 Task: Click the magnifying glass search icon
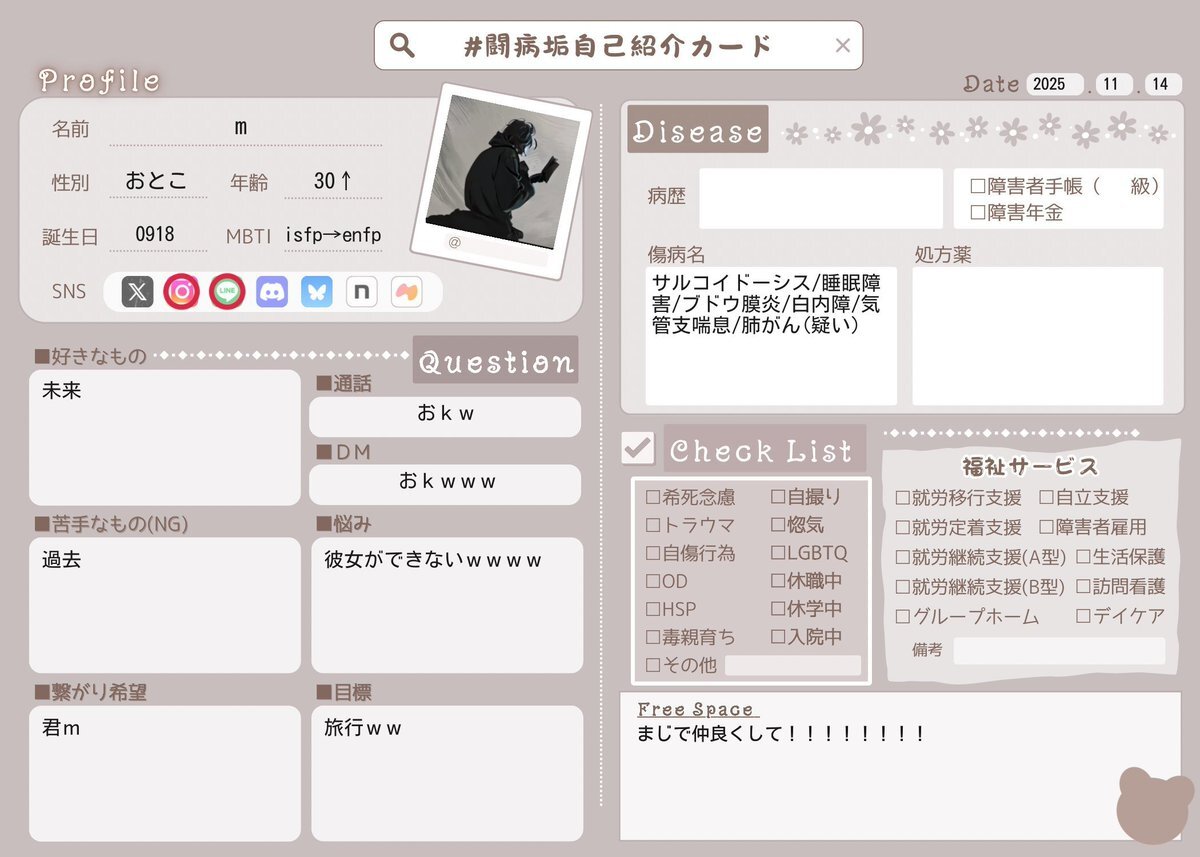[402, 46]
